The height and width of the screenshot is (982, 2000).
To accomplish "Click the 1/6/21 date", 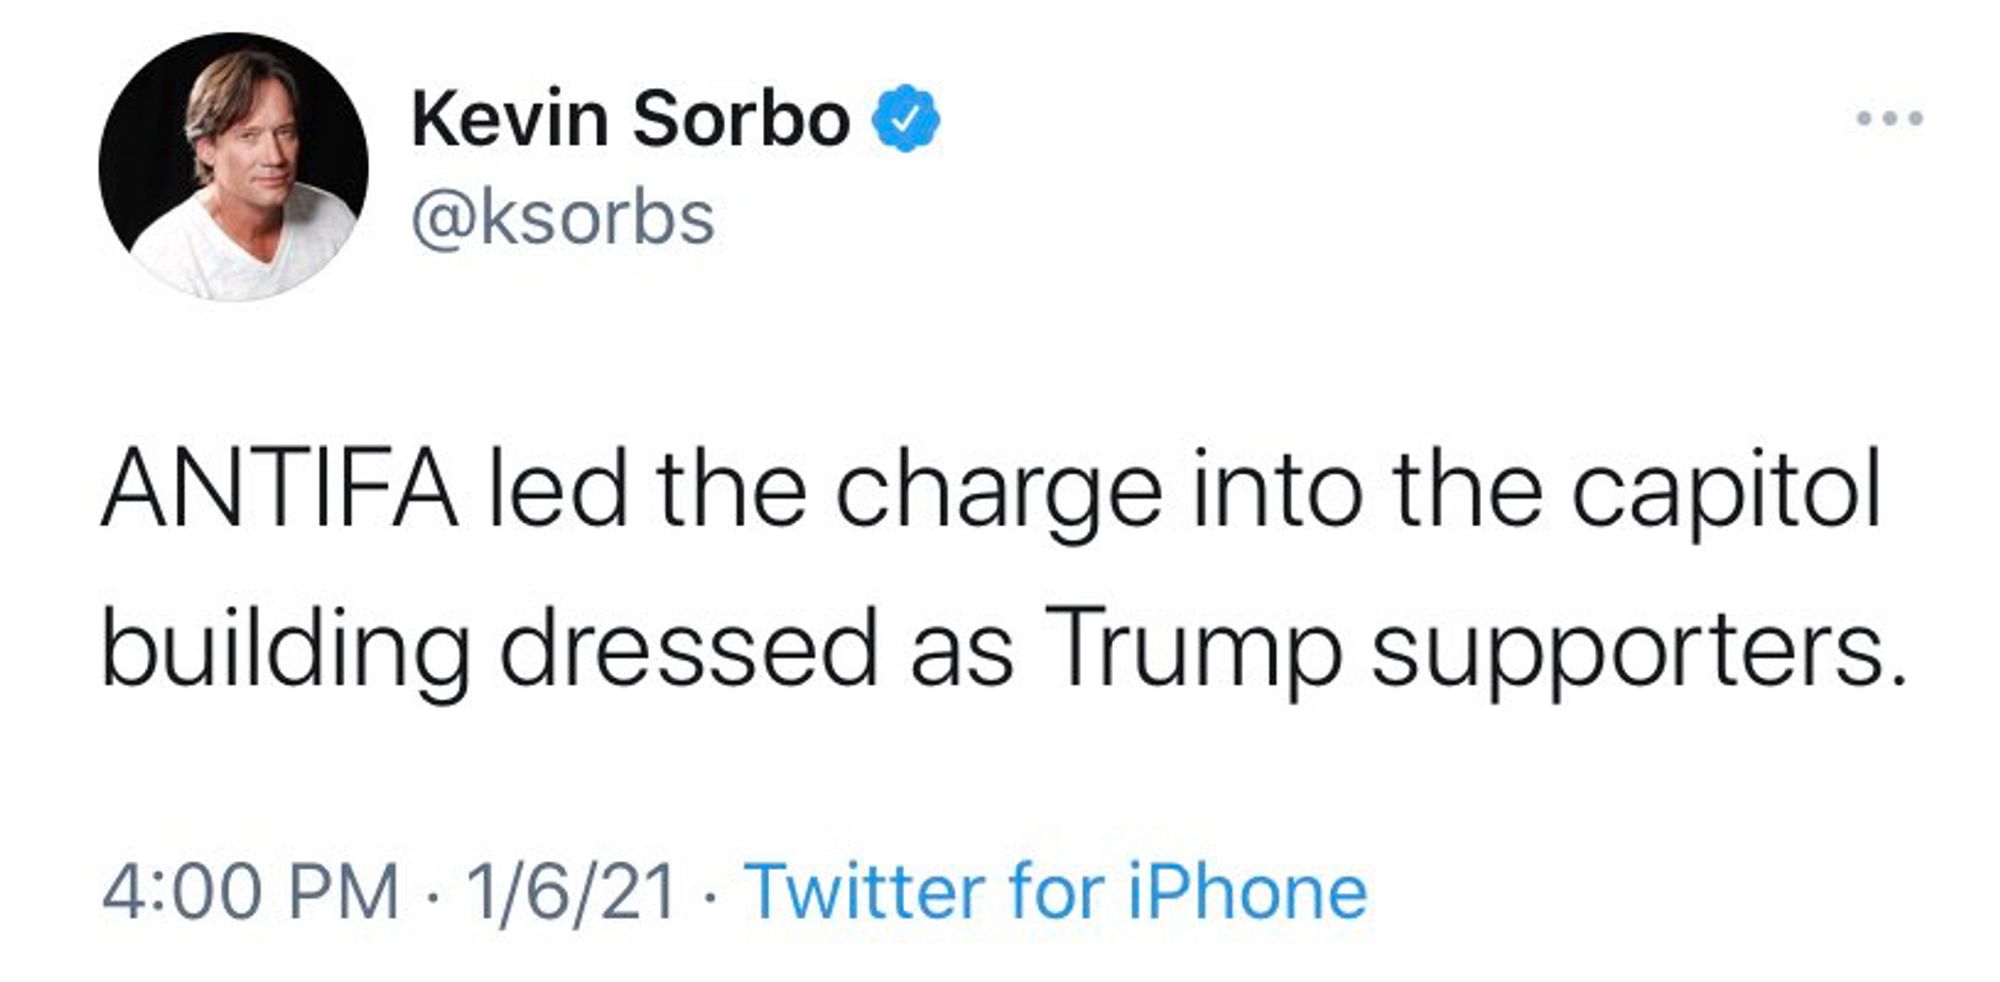I will 570,891.
